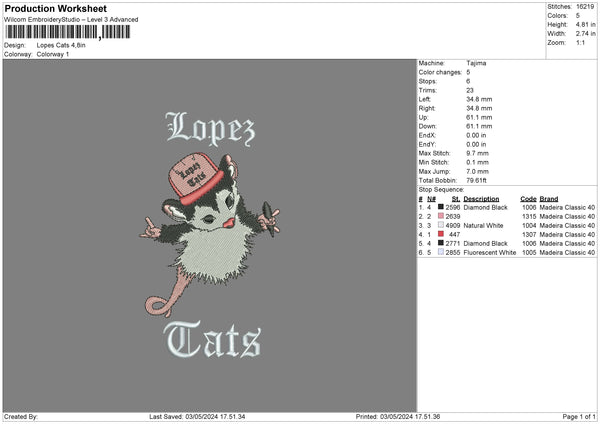Screen dimensions: 600x424
Task: Click the Stops value 6
Action: [x=468, y=81]
